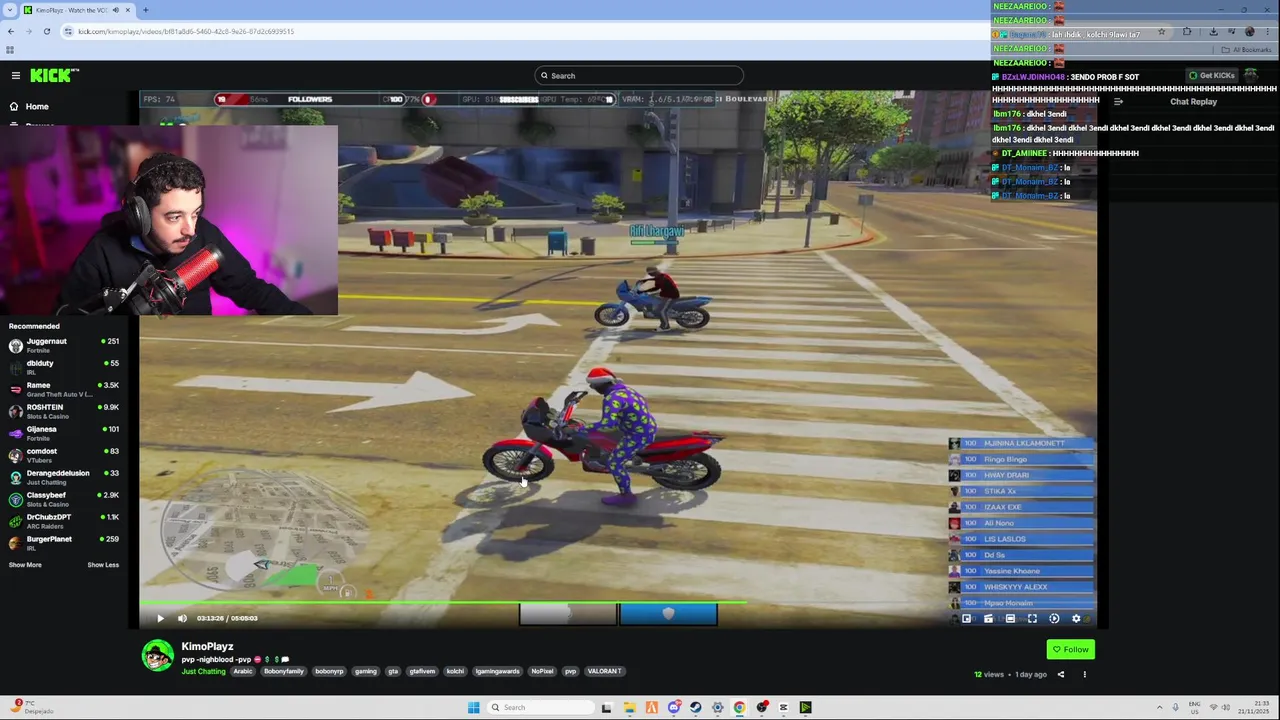Open the Chrome media controls icon
This screenshot has width=1280, height=720.
point(1231,32)
